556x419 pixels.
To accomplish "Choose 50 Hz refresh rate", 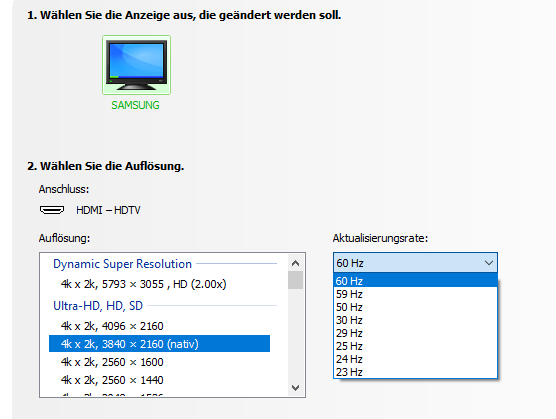I will click(x=415, y=307).
